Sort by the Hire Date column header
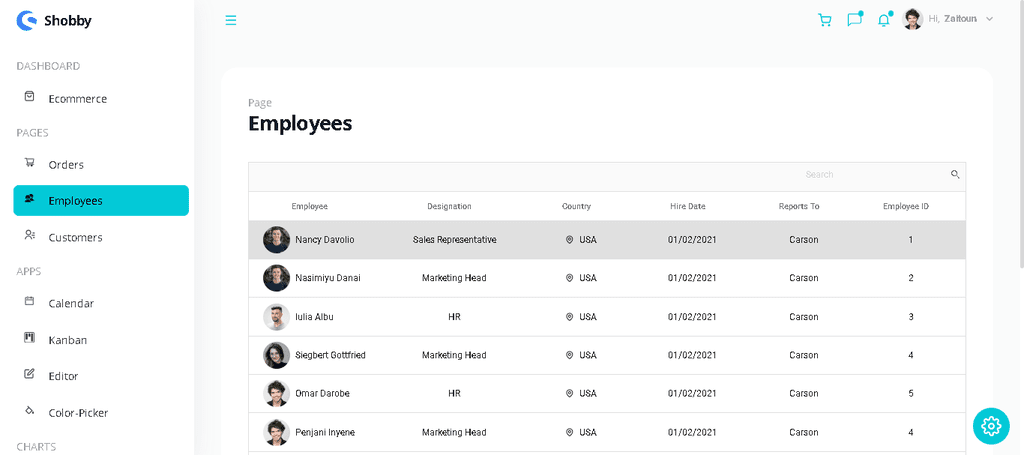Viewport: 1024px width, 455px height. [x=688, y=206]
